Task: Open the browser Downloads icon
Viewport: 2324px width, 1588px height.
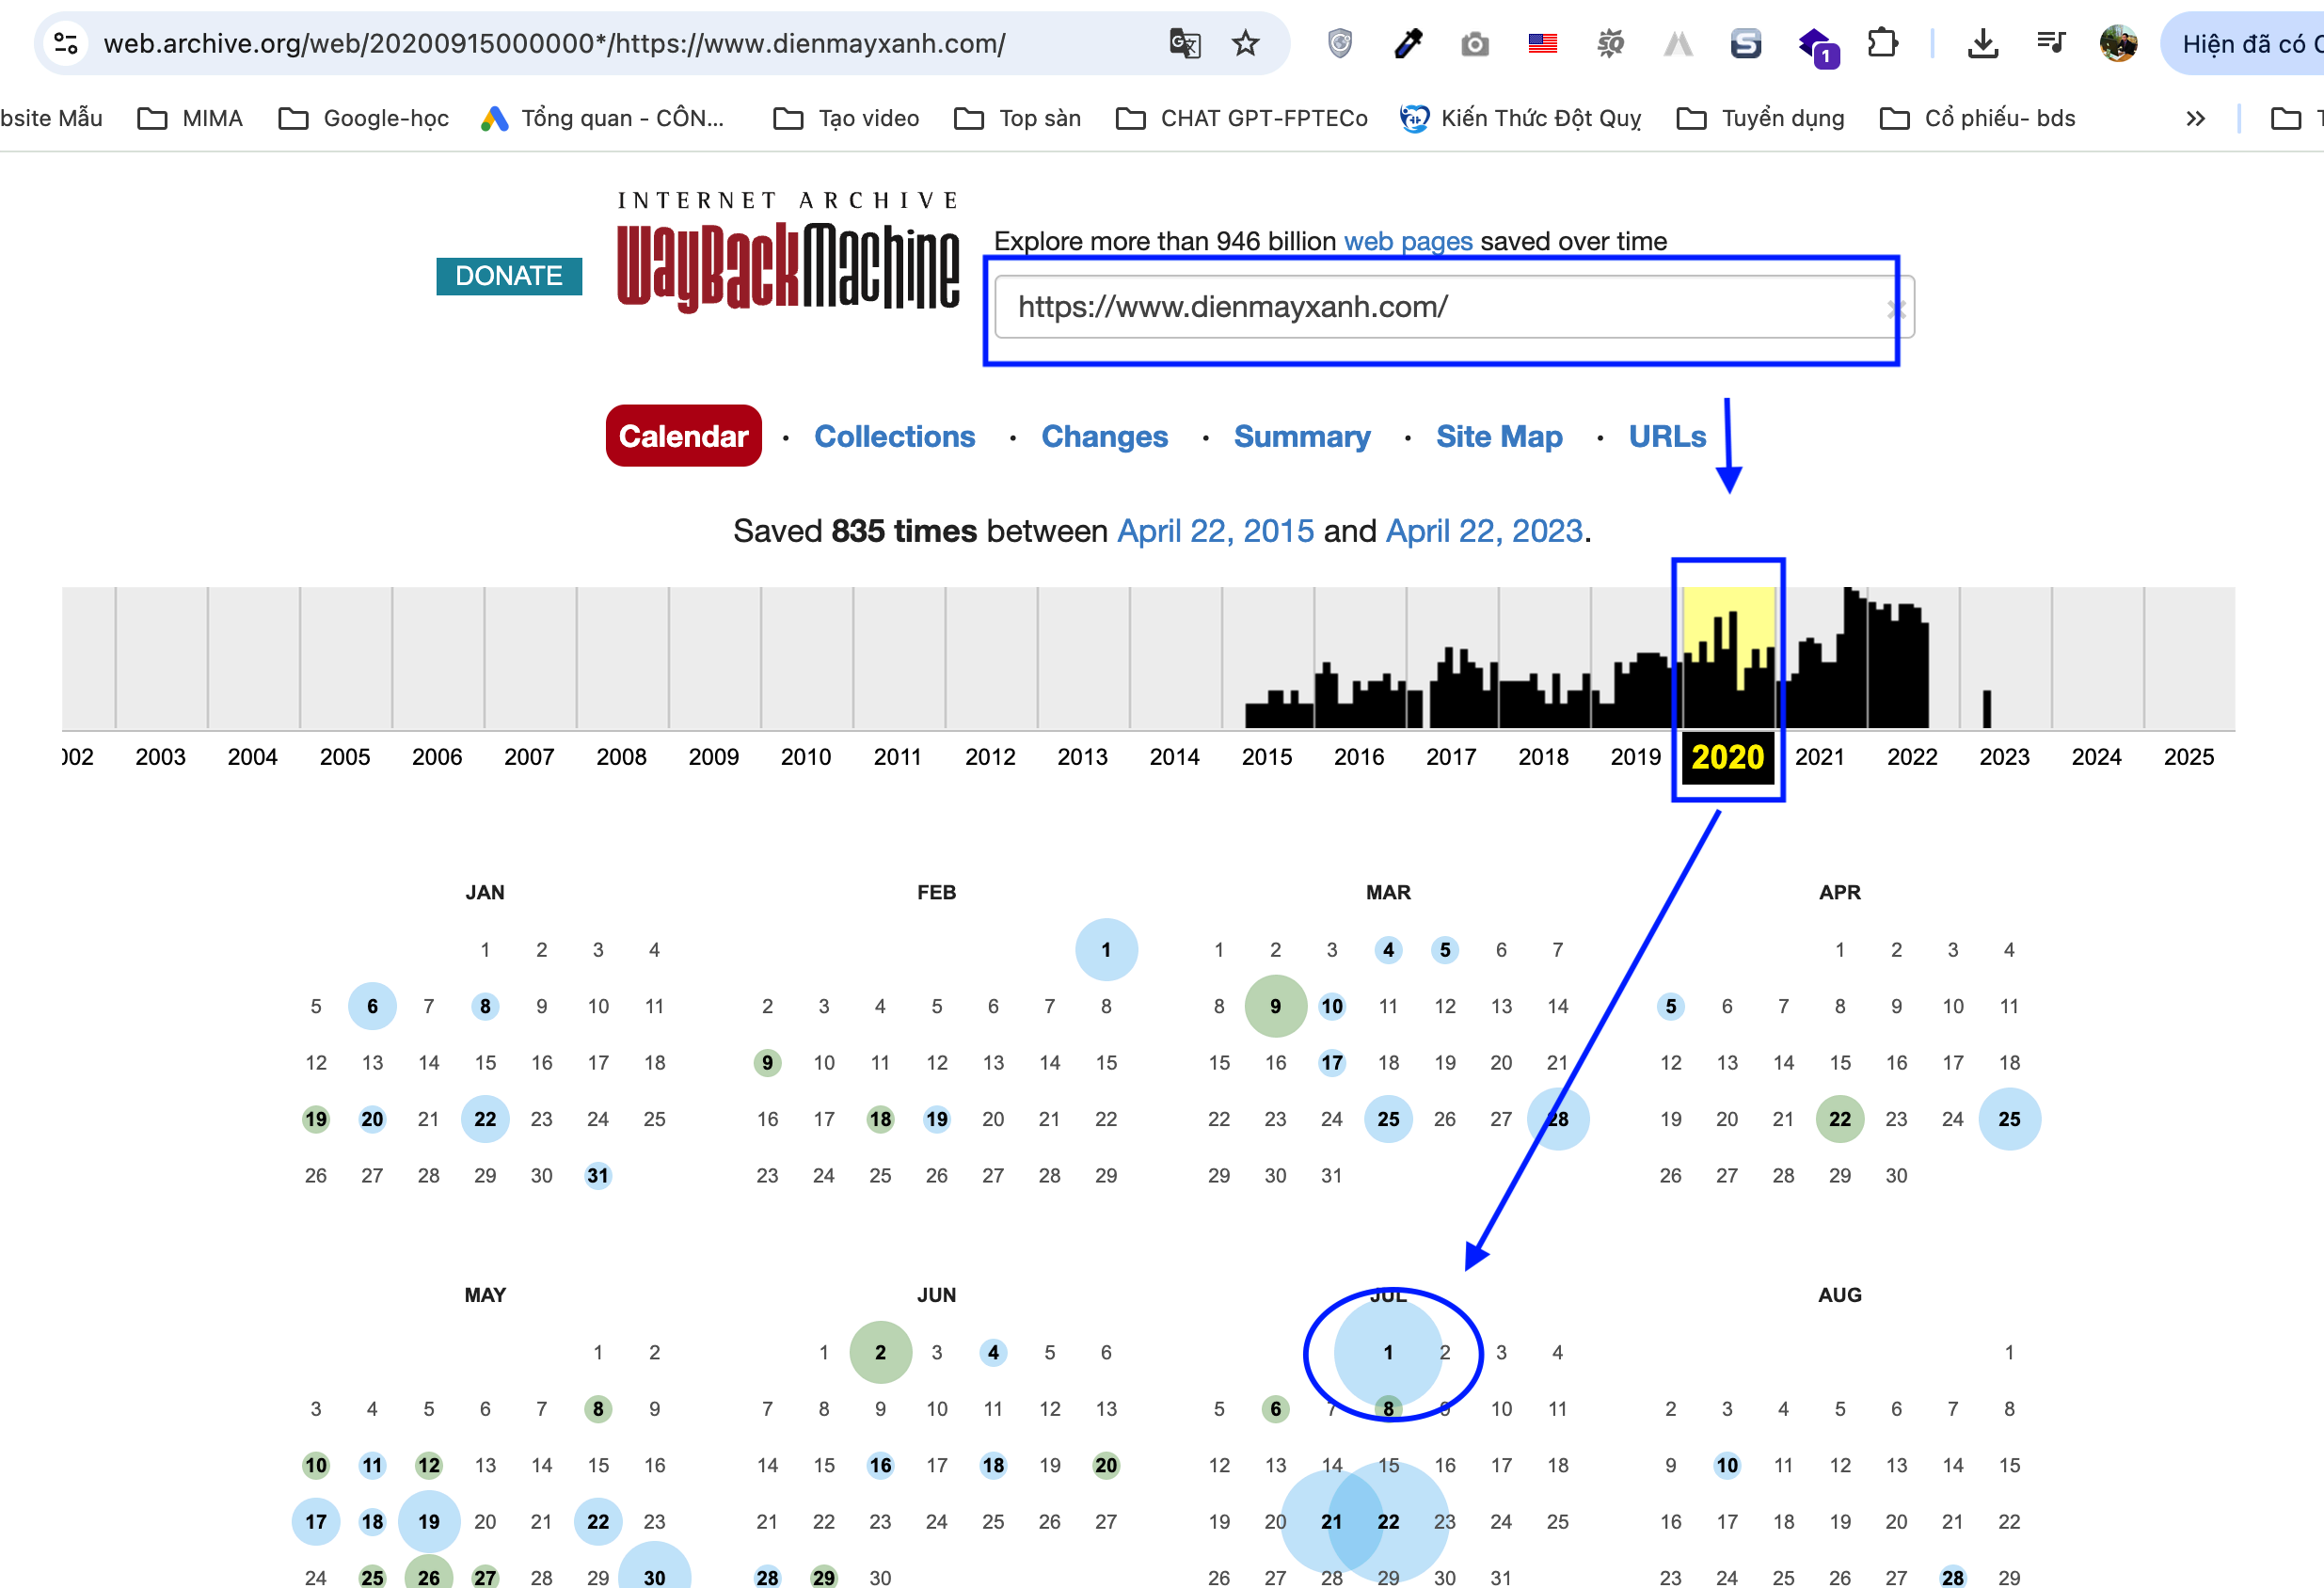Action: [x=1982, y=43]
